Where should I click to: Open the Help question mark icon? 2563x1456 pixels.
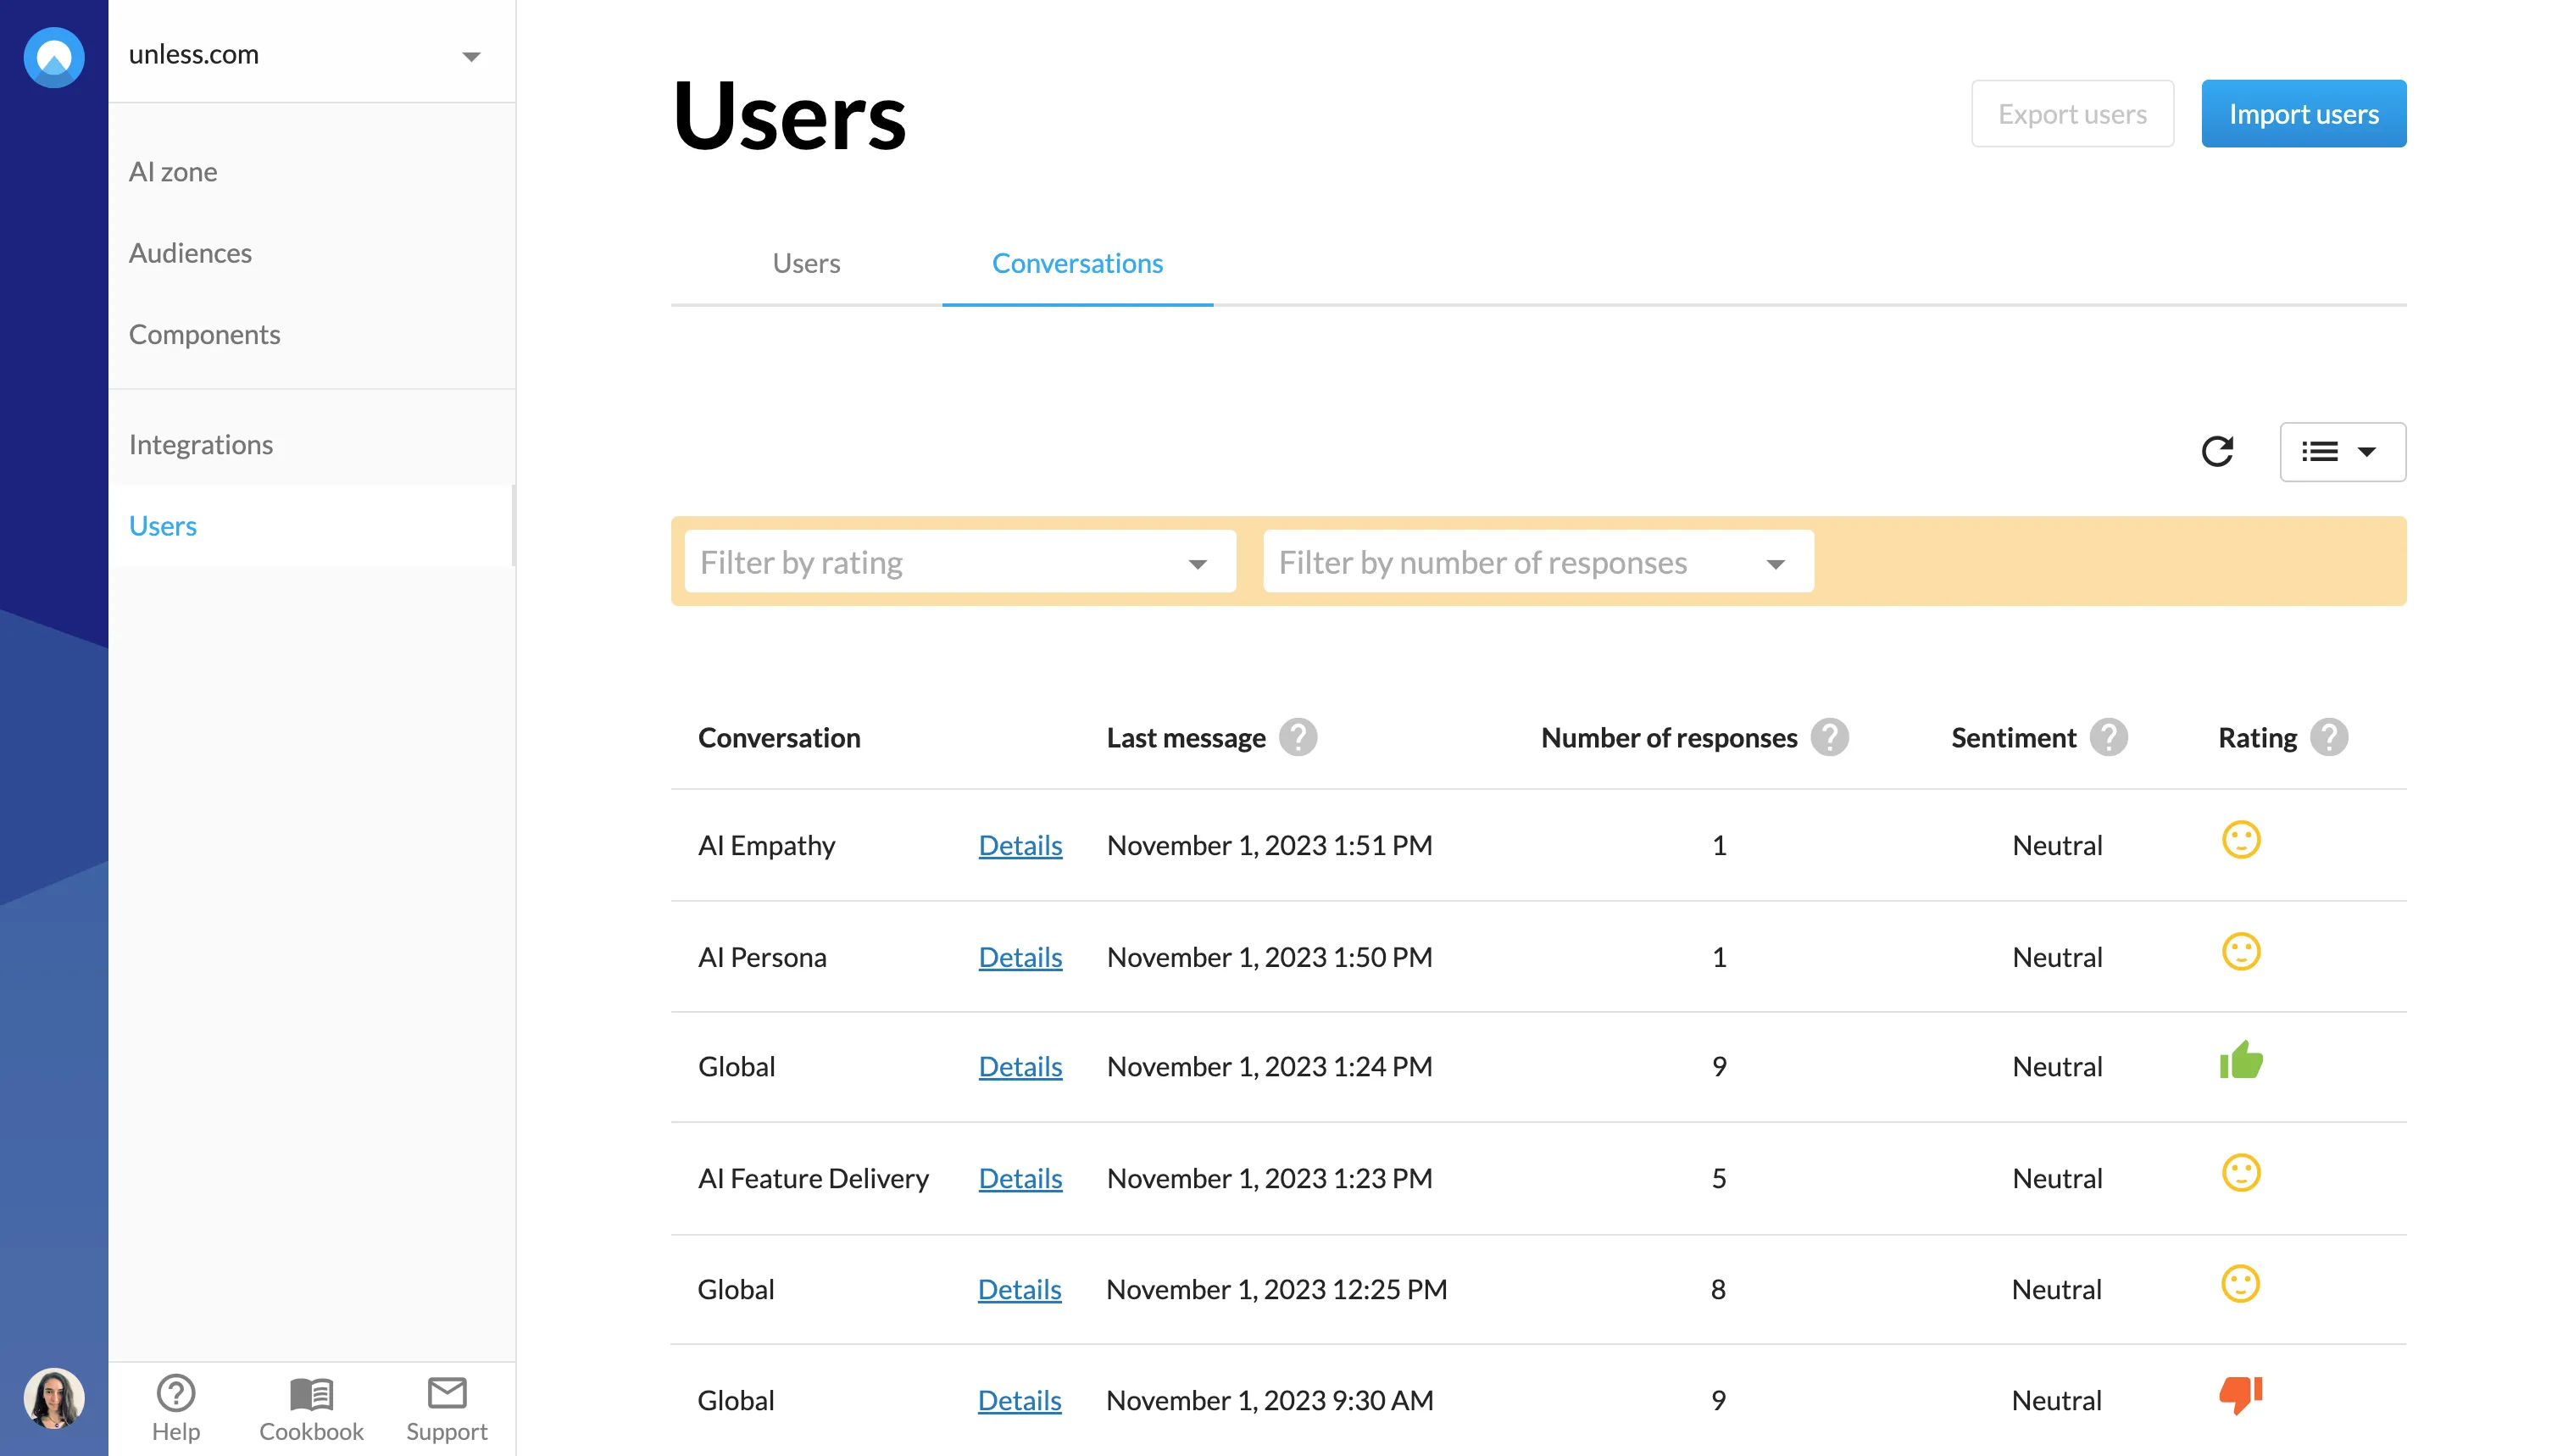[x=176, y=1393]
